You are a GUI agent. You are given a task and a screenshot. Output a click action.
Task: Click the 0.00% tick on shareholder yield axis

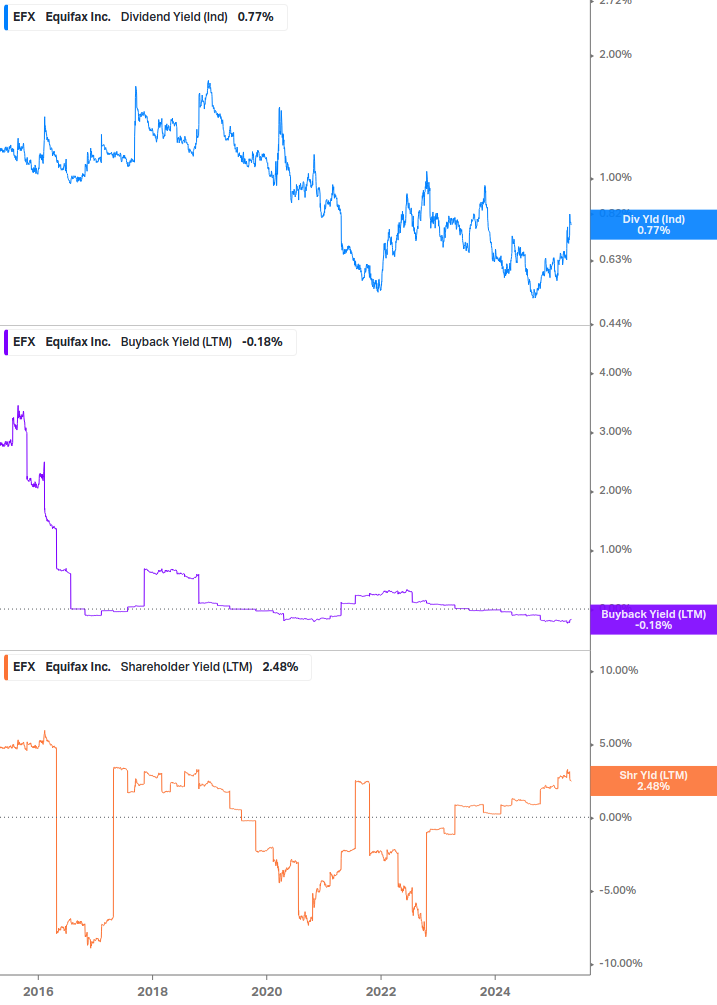pos(615,817)
